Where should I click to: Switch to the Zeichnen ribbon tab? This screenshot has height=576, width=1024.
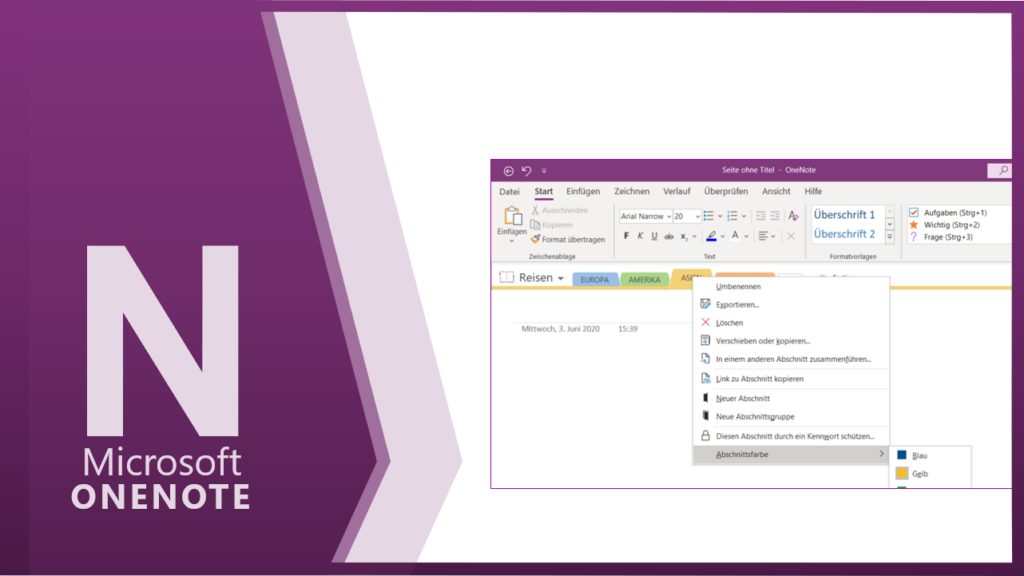point(631,191)
